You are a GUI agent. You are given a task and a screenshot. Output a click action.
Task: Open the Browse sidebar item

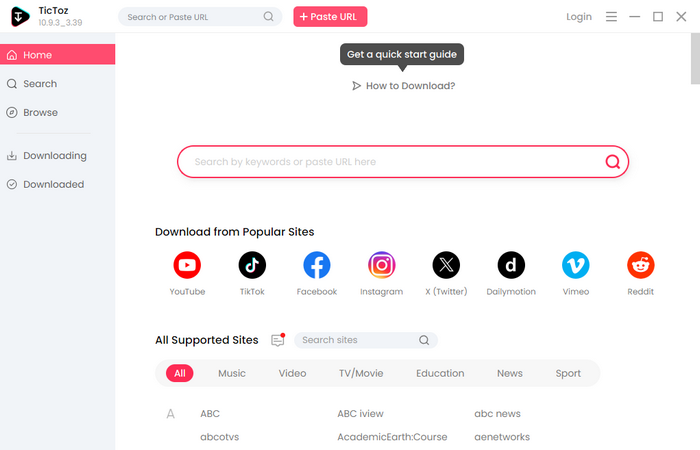41,113
